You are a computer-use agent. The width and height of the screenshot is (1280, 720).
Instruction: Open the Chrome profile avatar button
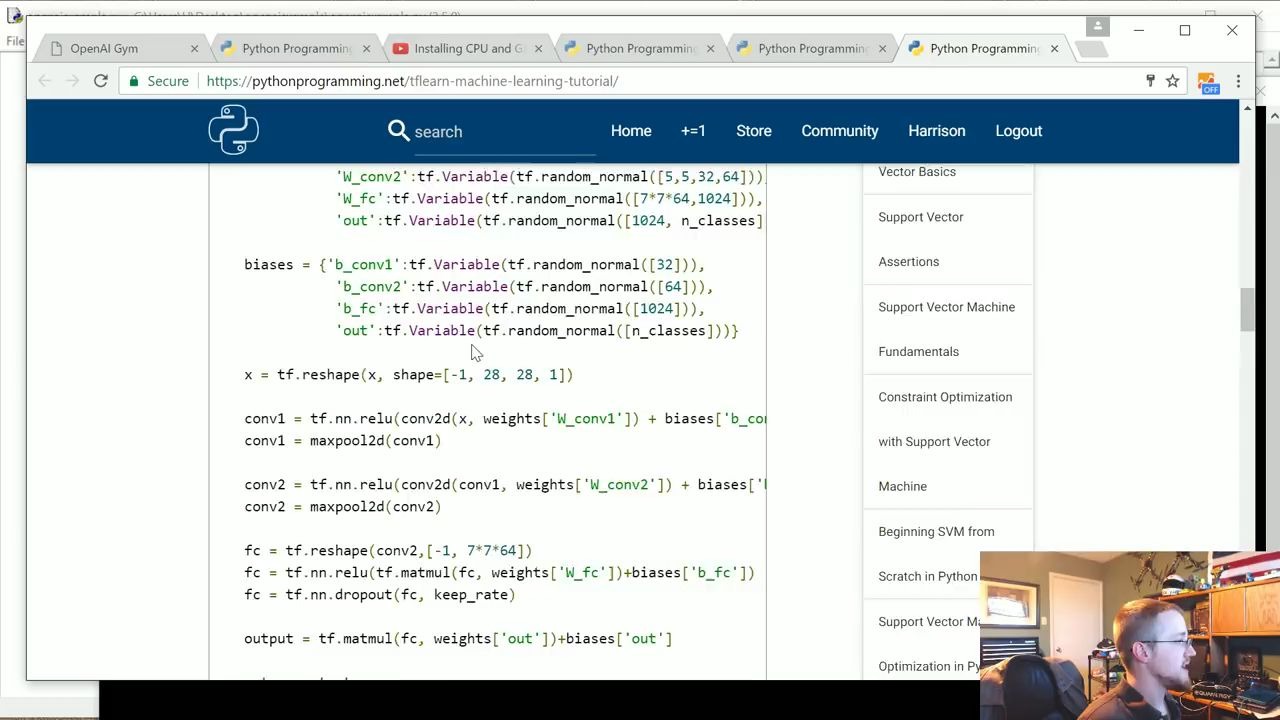click(1097, 27)
